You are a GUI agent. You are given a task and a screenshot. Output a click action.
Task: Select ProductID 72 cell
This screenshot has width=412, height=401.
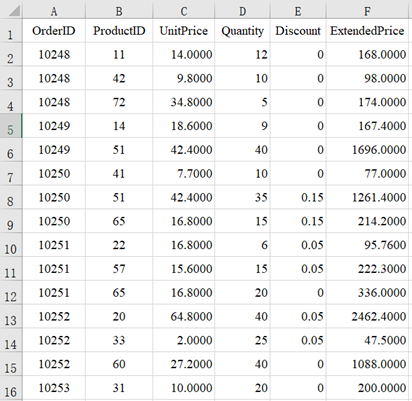pos(119,102)
